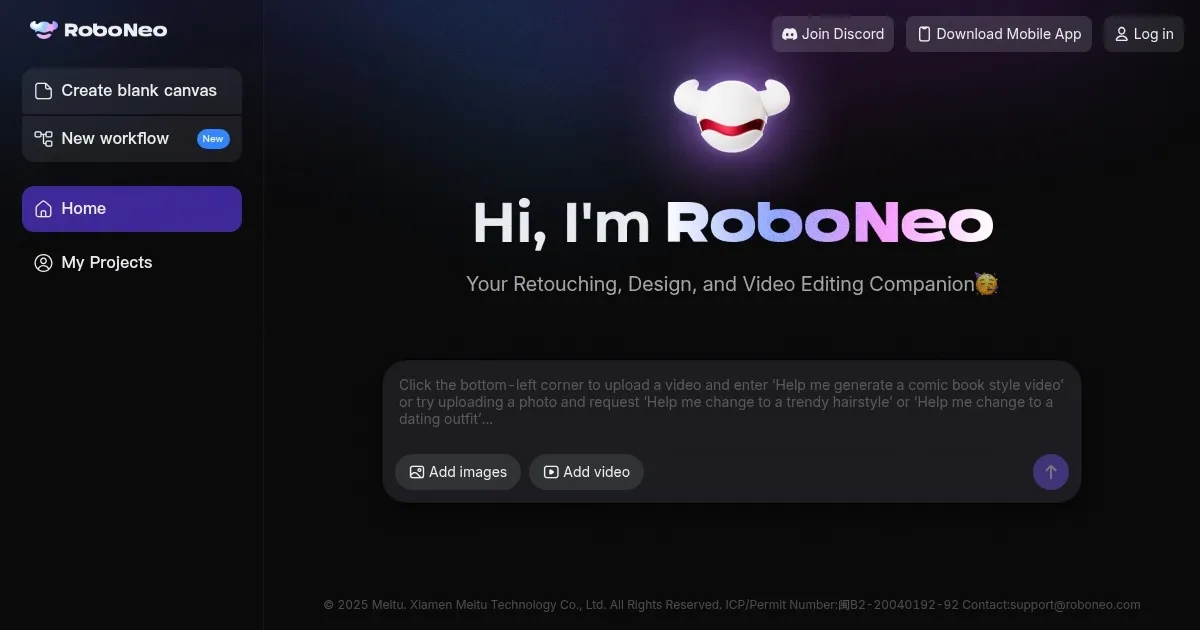Click the blank page icon beside Create blank canvas

click(43, 91)
